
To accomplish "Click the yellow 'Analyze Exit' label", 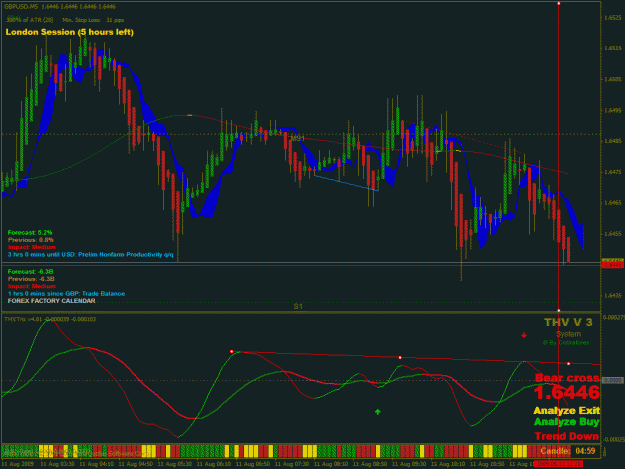I will click(566, 410).
